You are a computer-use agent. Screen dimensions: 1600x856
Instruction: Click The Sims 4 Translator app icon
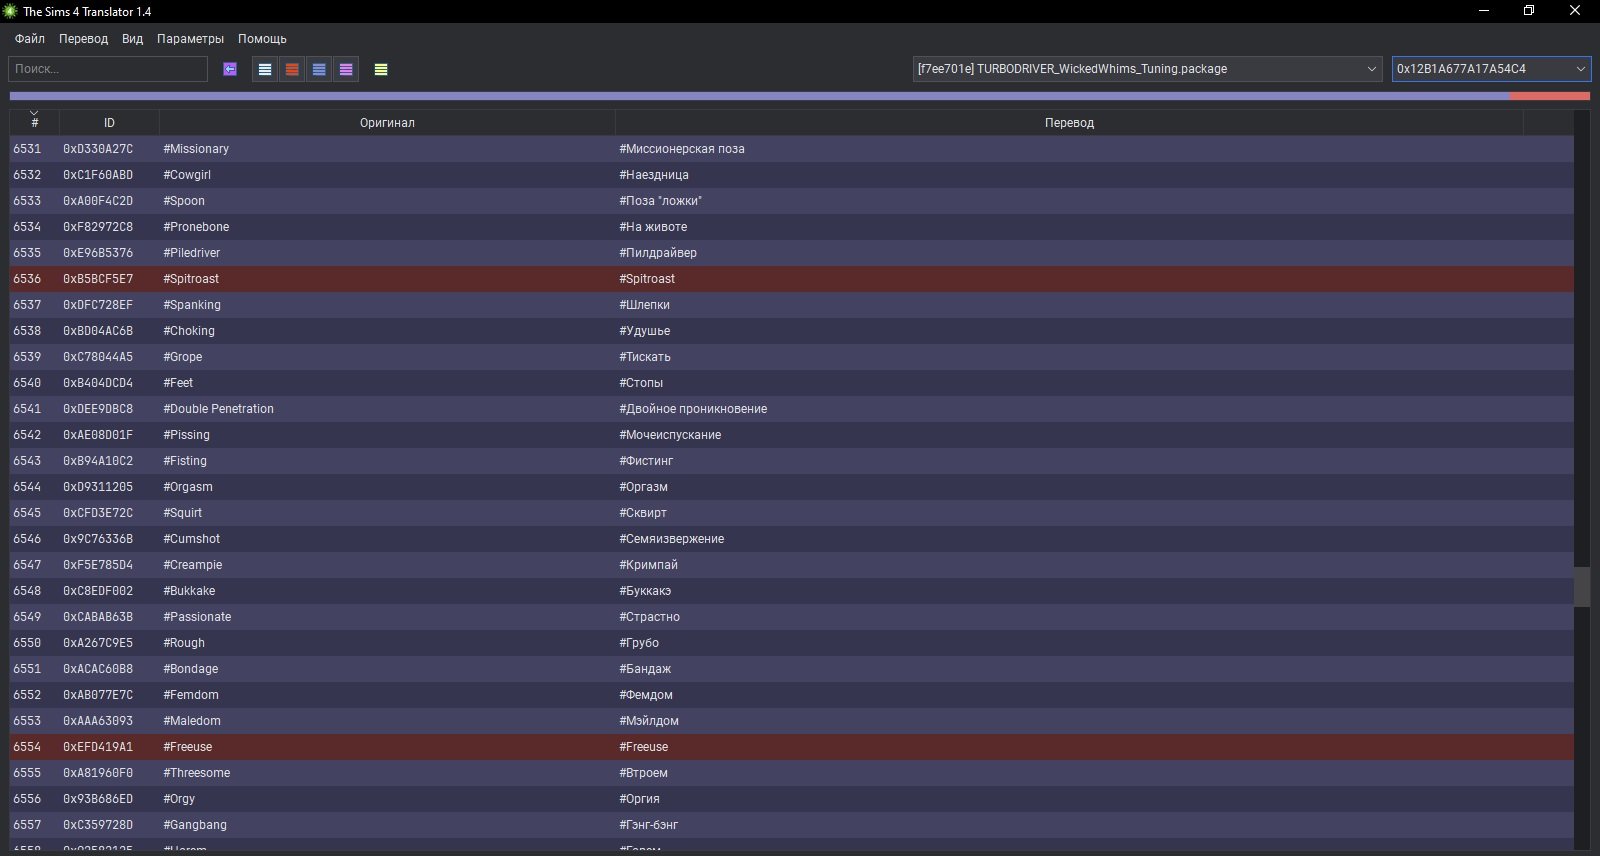[11, 11]
